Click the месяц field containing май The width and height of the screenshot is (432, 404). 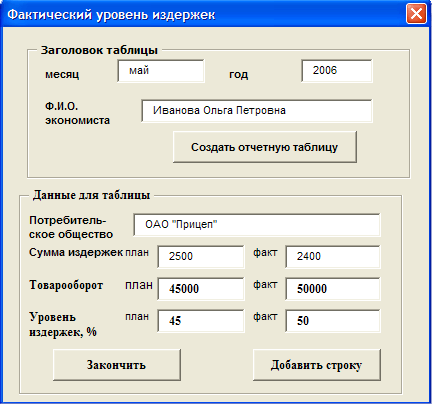click(161, 71)
